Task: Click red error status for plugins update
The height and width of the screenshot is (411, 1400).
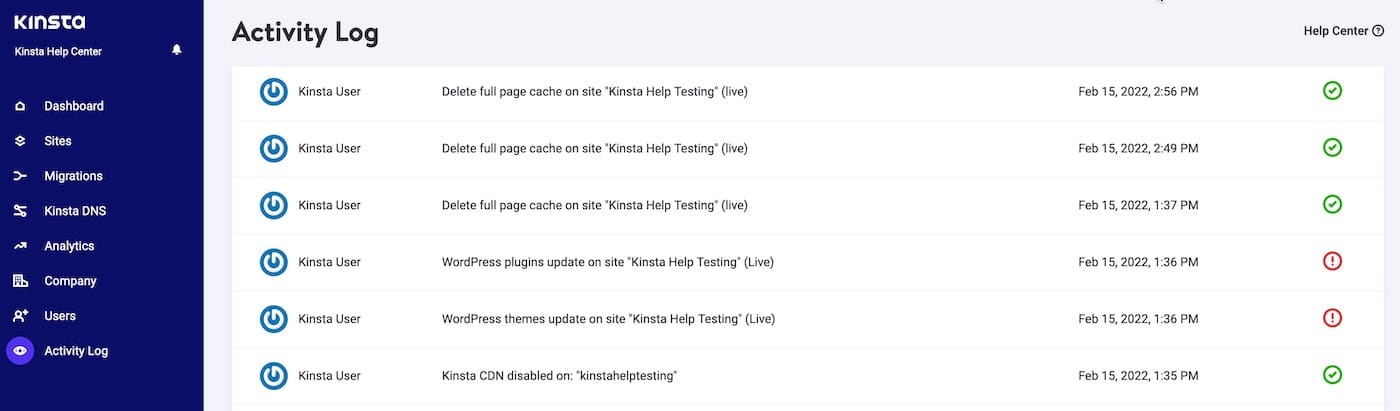Action: 1332,262
